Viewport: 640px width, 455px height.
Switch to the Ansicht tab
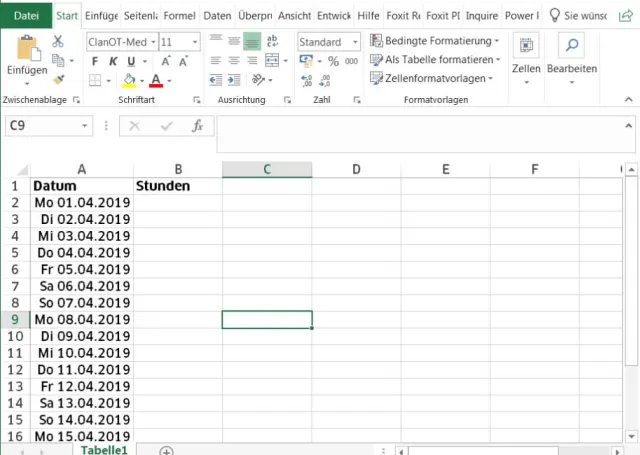click(294, 16)
